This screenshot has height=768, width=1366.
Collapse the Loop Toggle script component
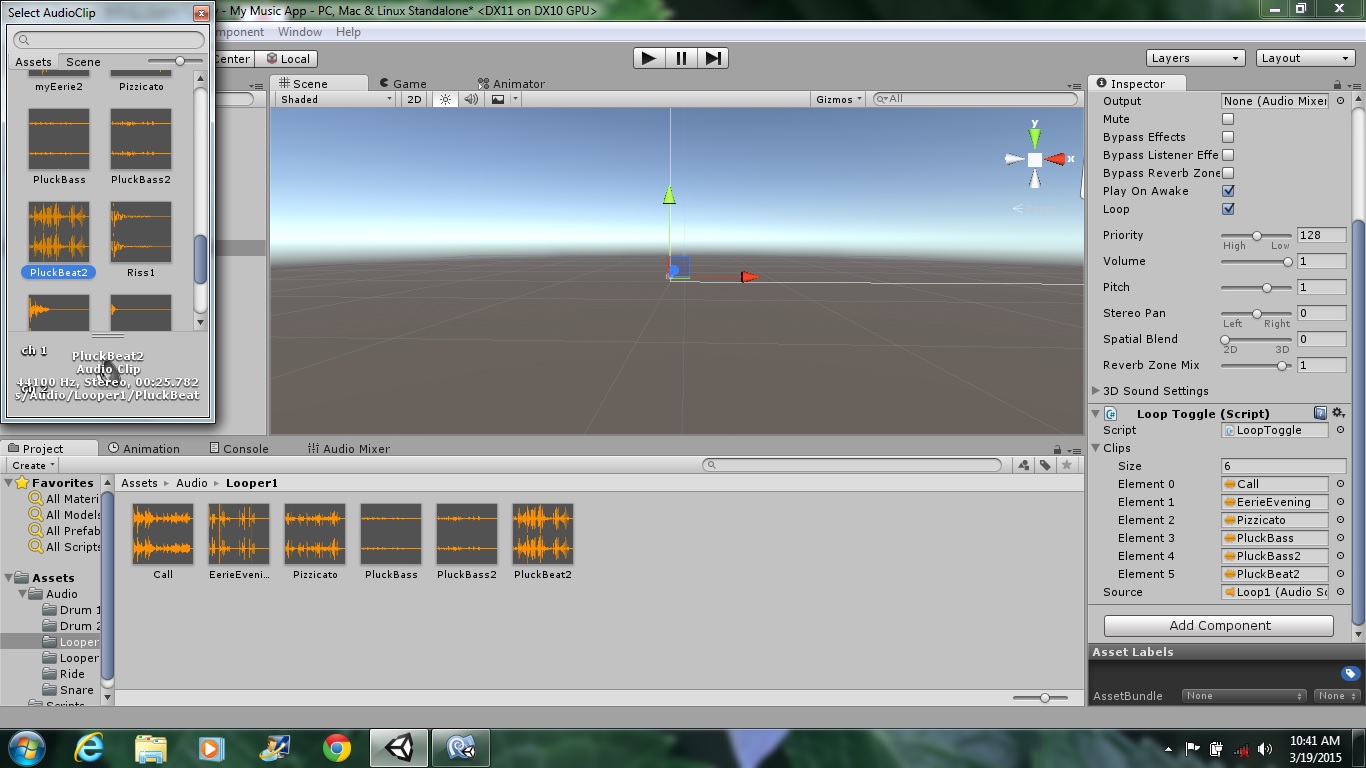coord(1097,413)
